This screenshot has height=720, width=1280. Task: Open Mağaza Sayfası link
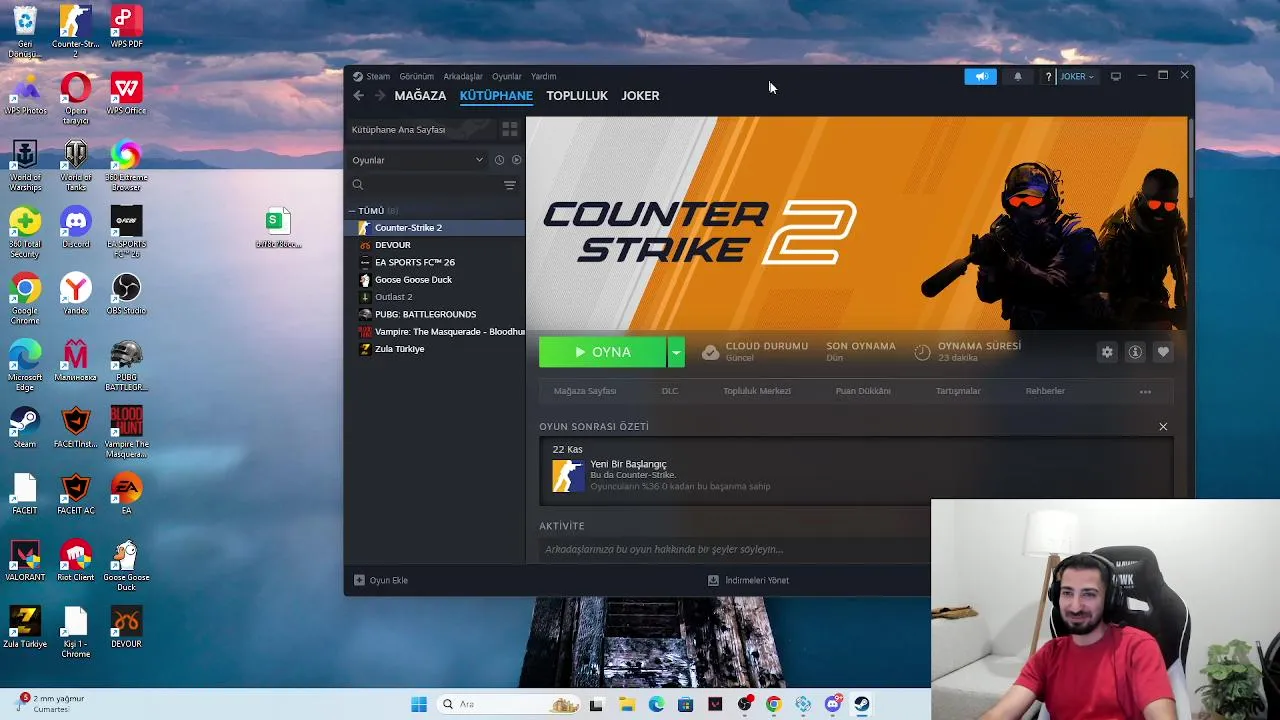pos(585,391)
